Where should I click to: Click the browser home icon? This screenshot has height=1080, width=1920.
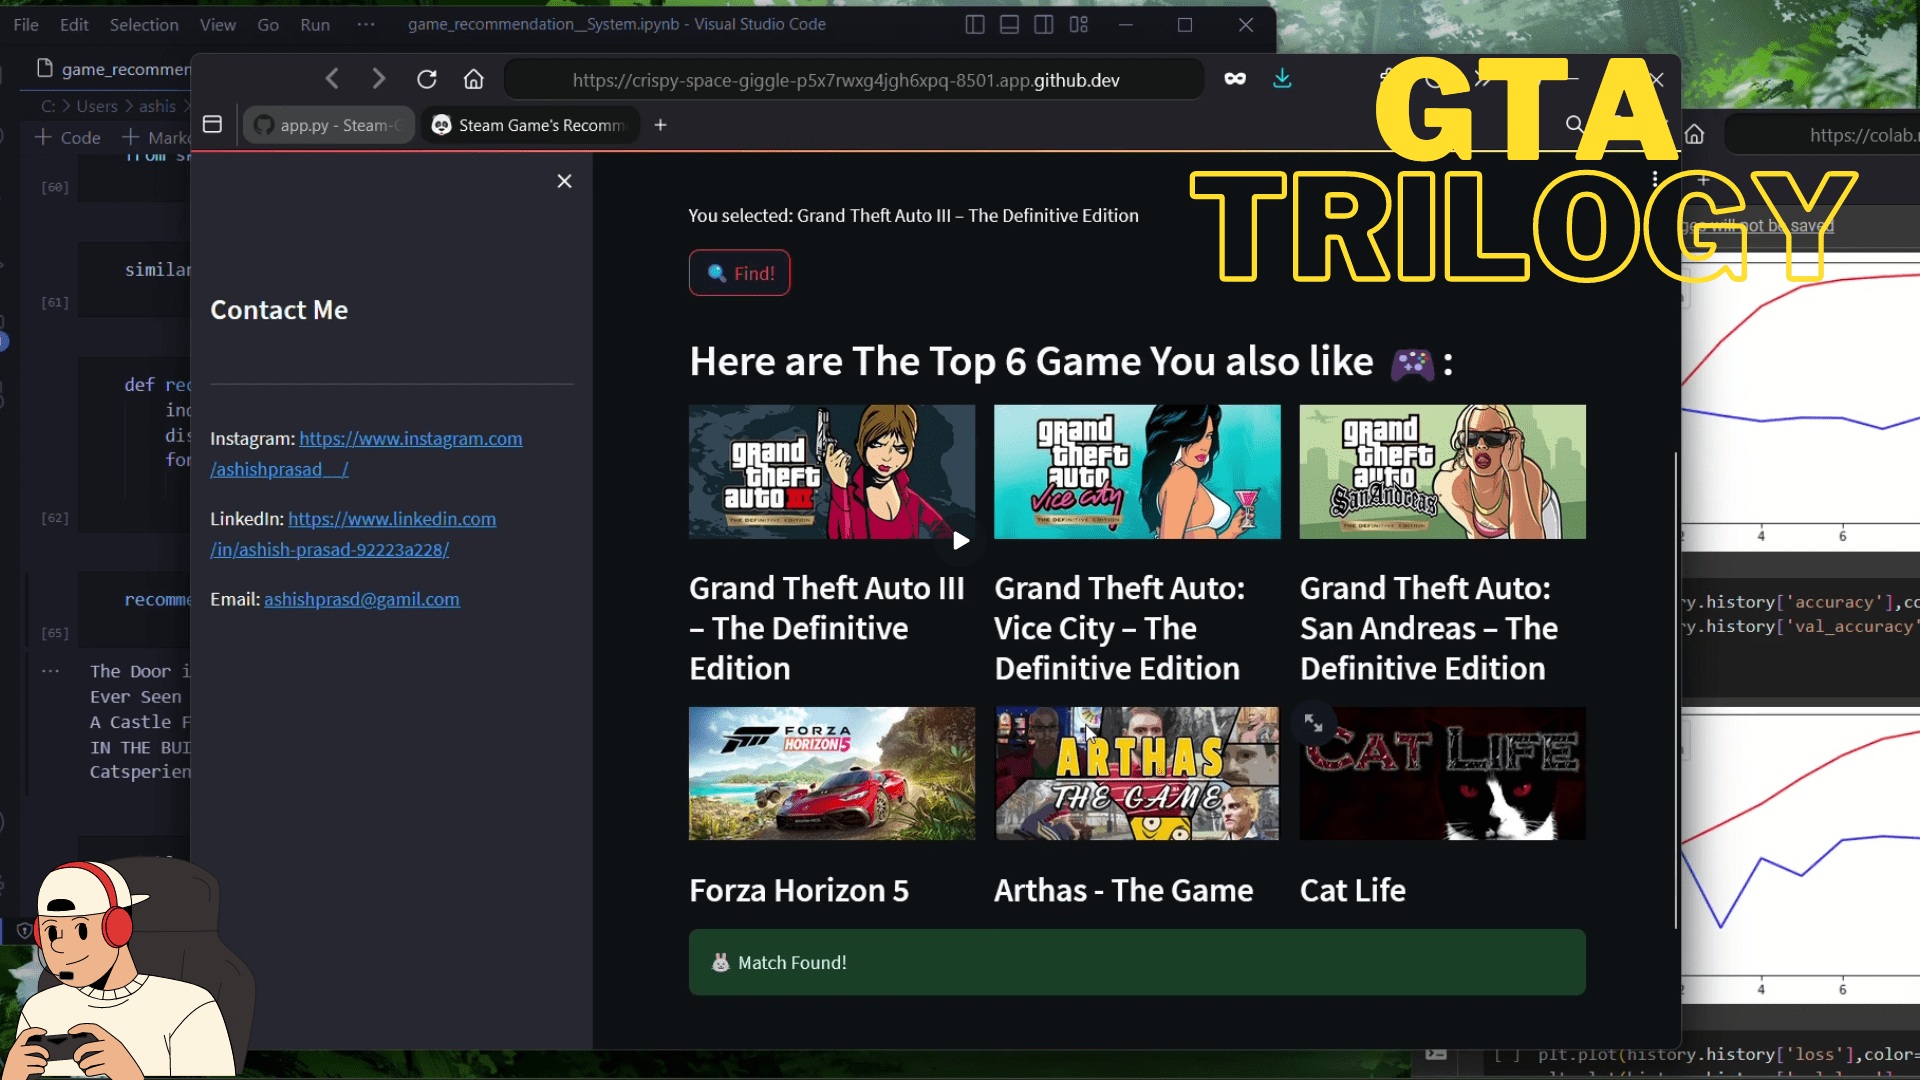pyautogui.click(x=473, y=79)
